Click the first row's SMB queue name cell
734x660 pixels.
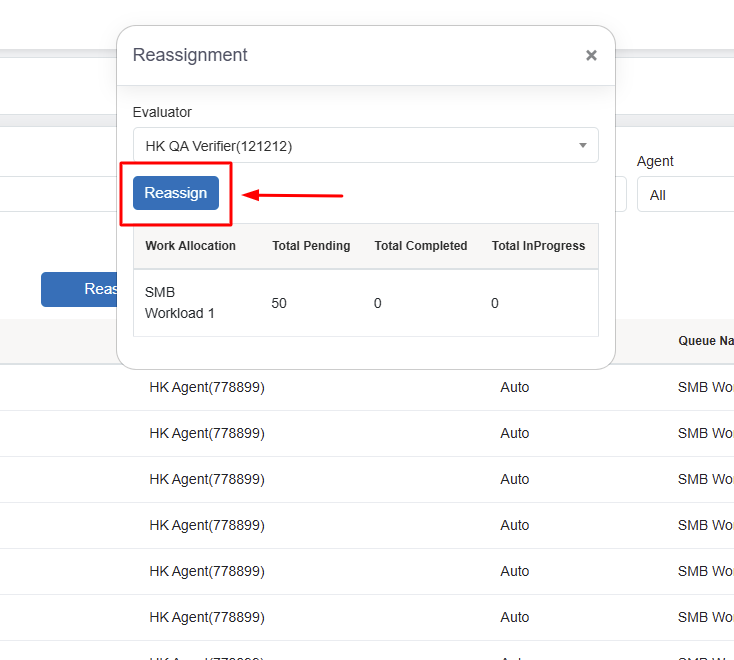705,387
